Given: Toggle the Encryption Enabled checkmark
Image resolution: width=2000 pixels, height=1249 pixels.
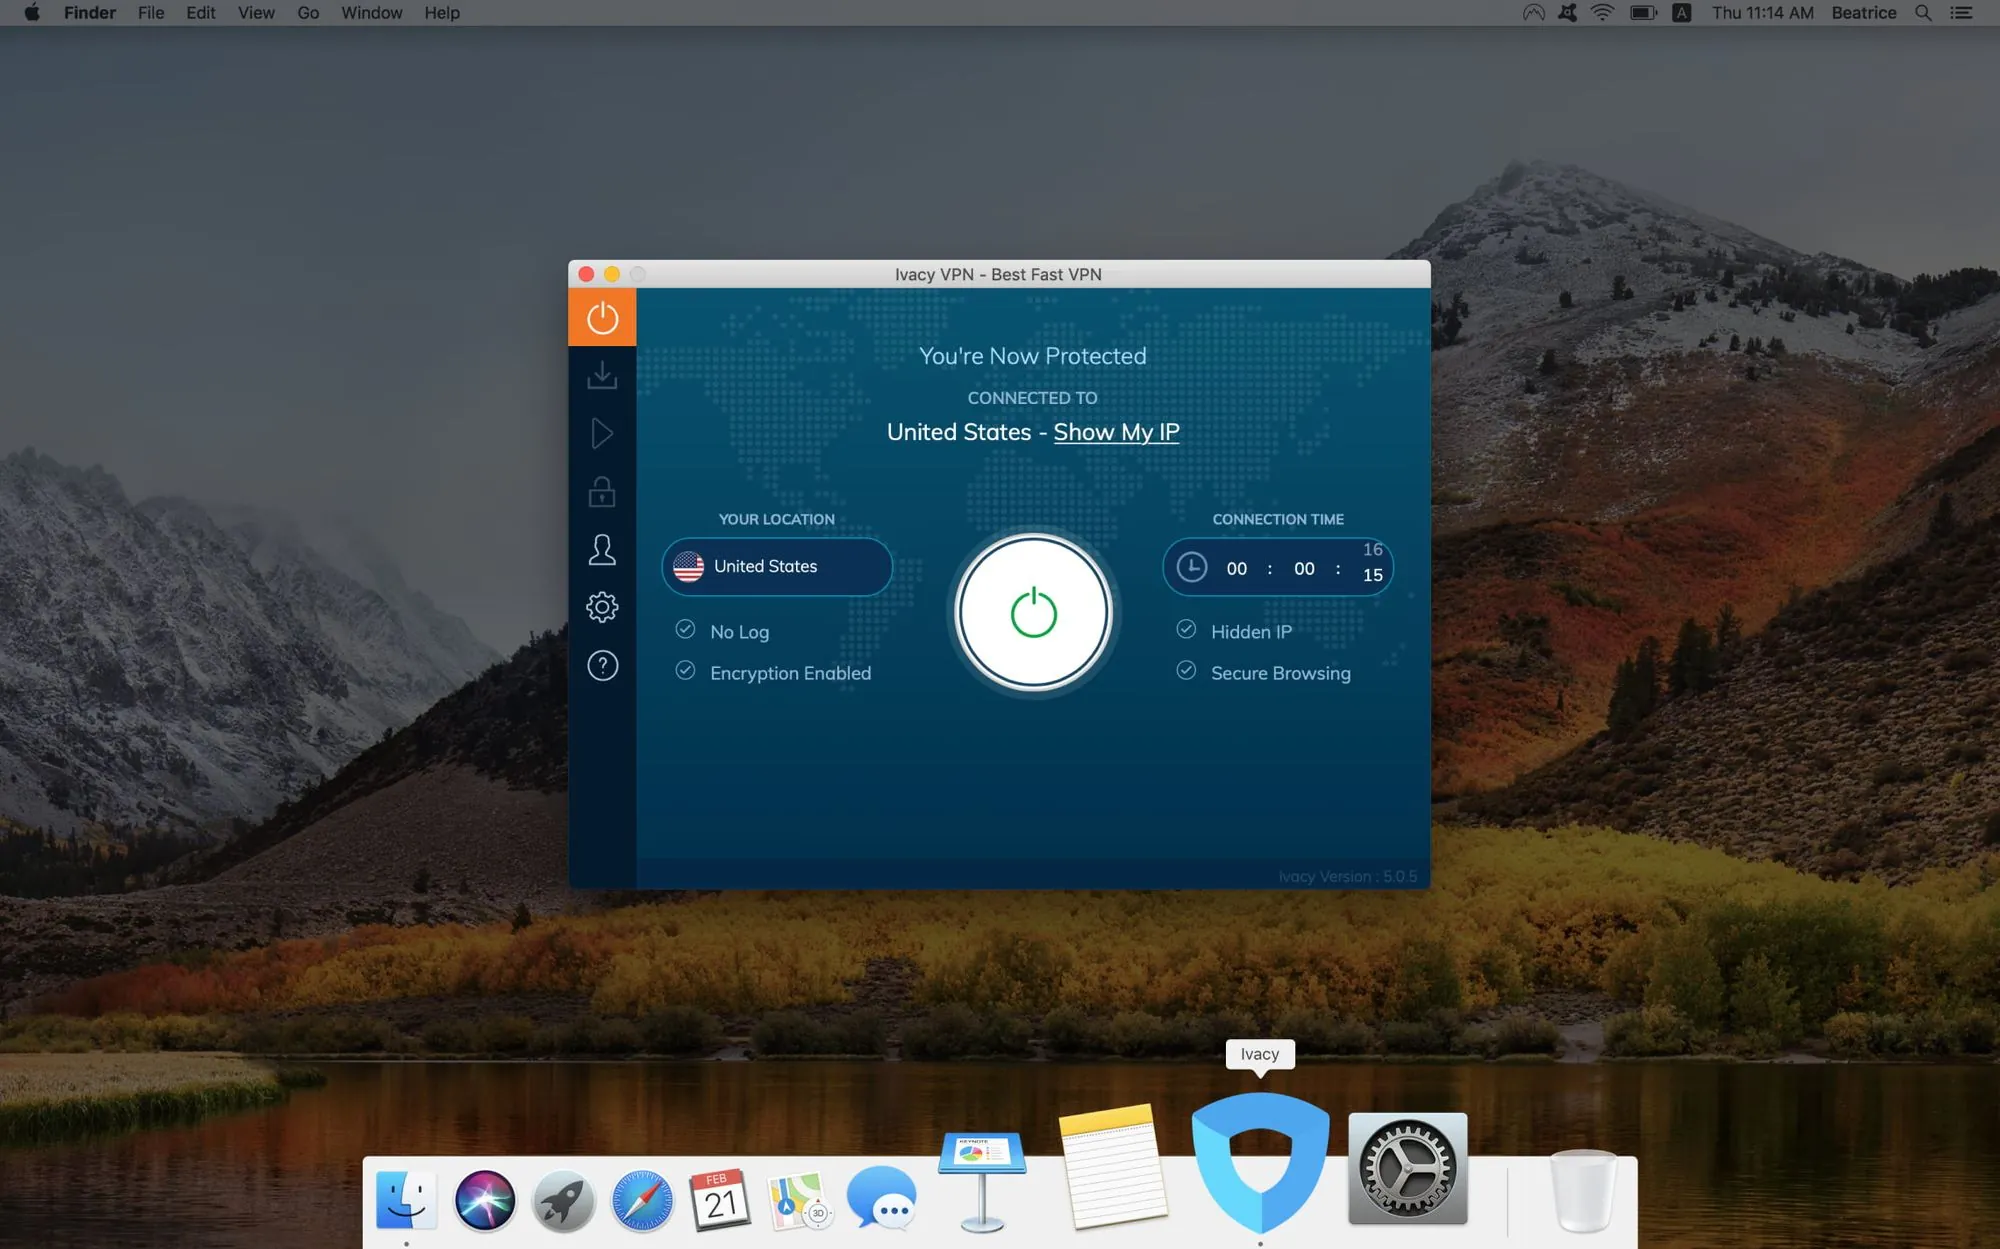Looking at the screenshot, I should coord(685,671).
